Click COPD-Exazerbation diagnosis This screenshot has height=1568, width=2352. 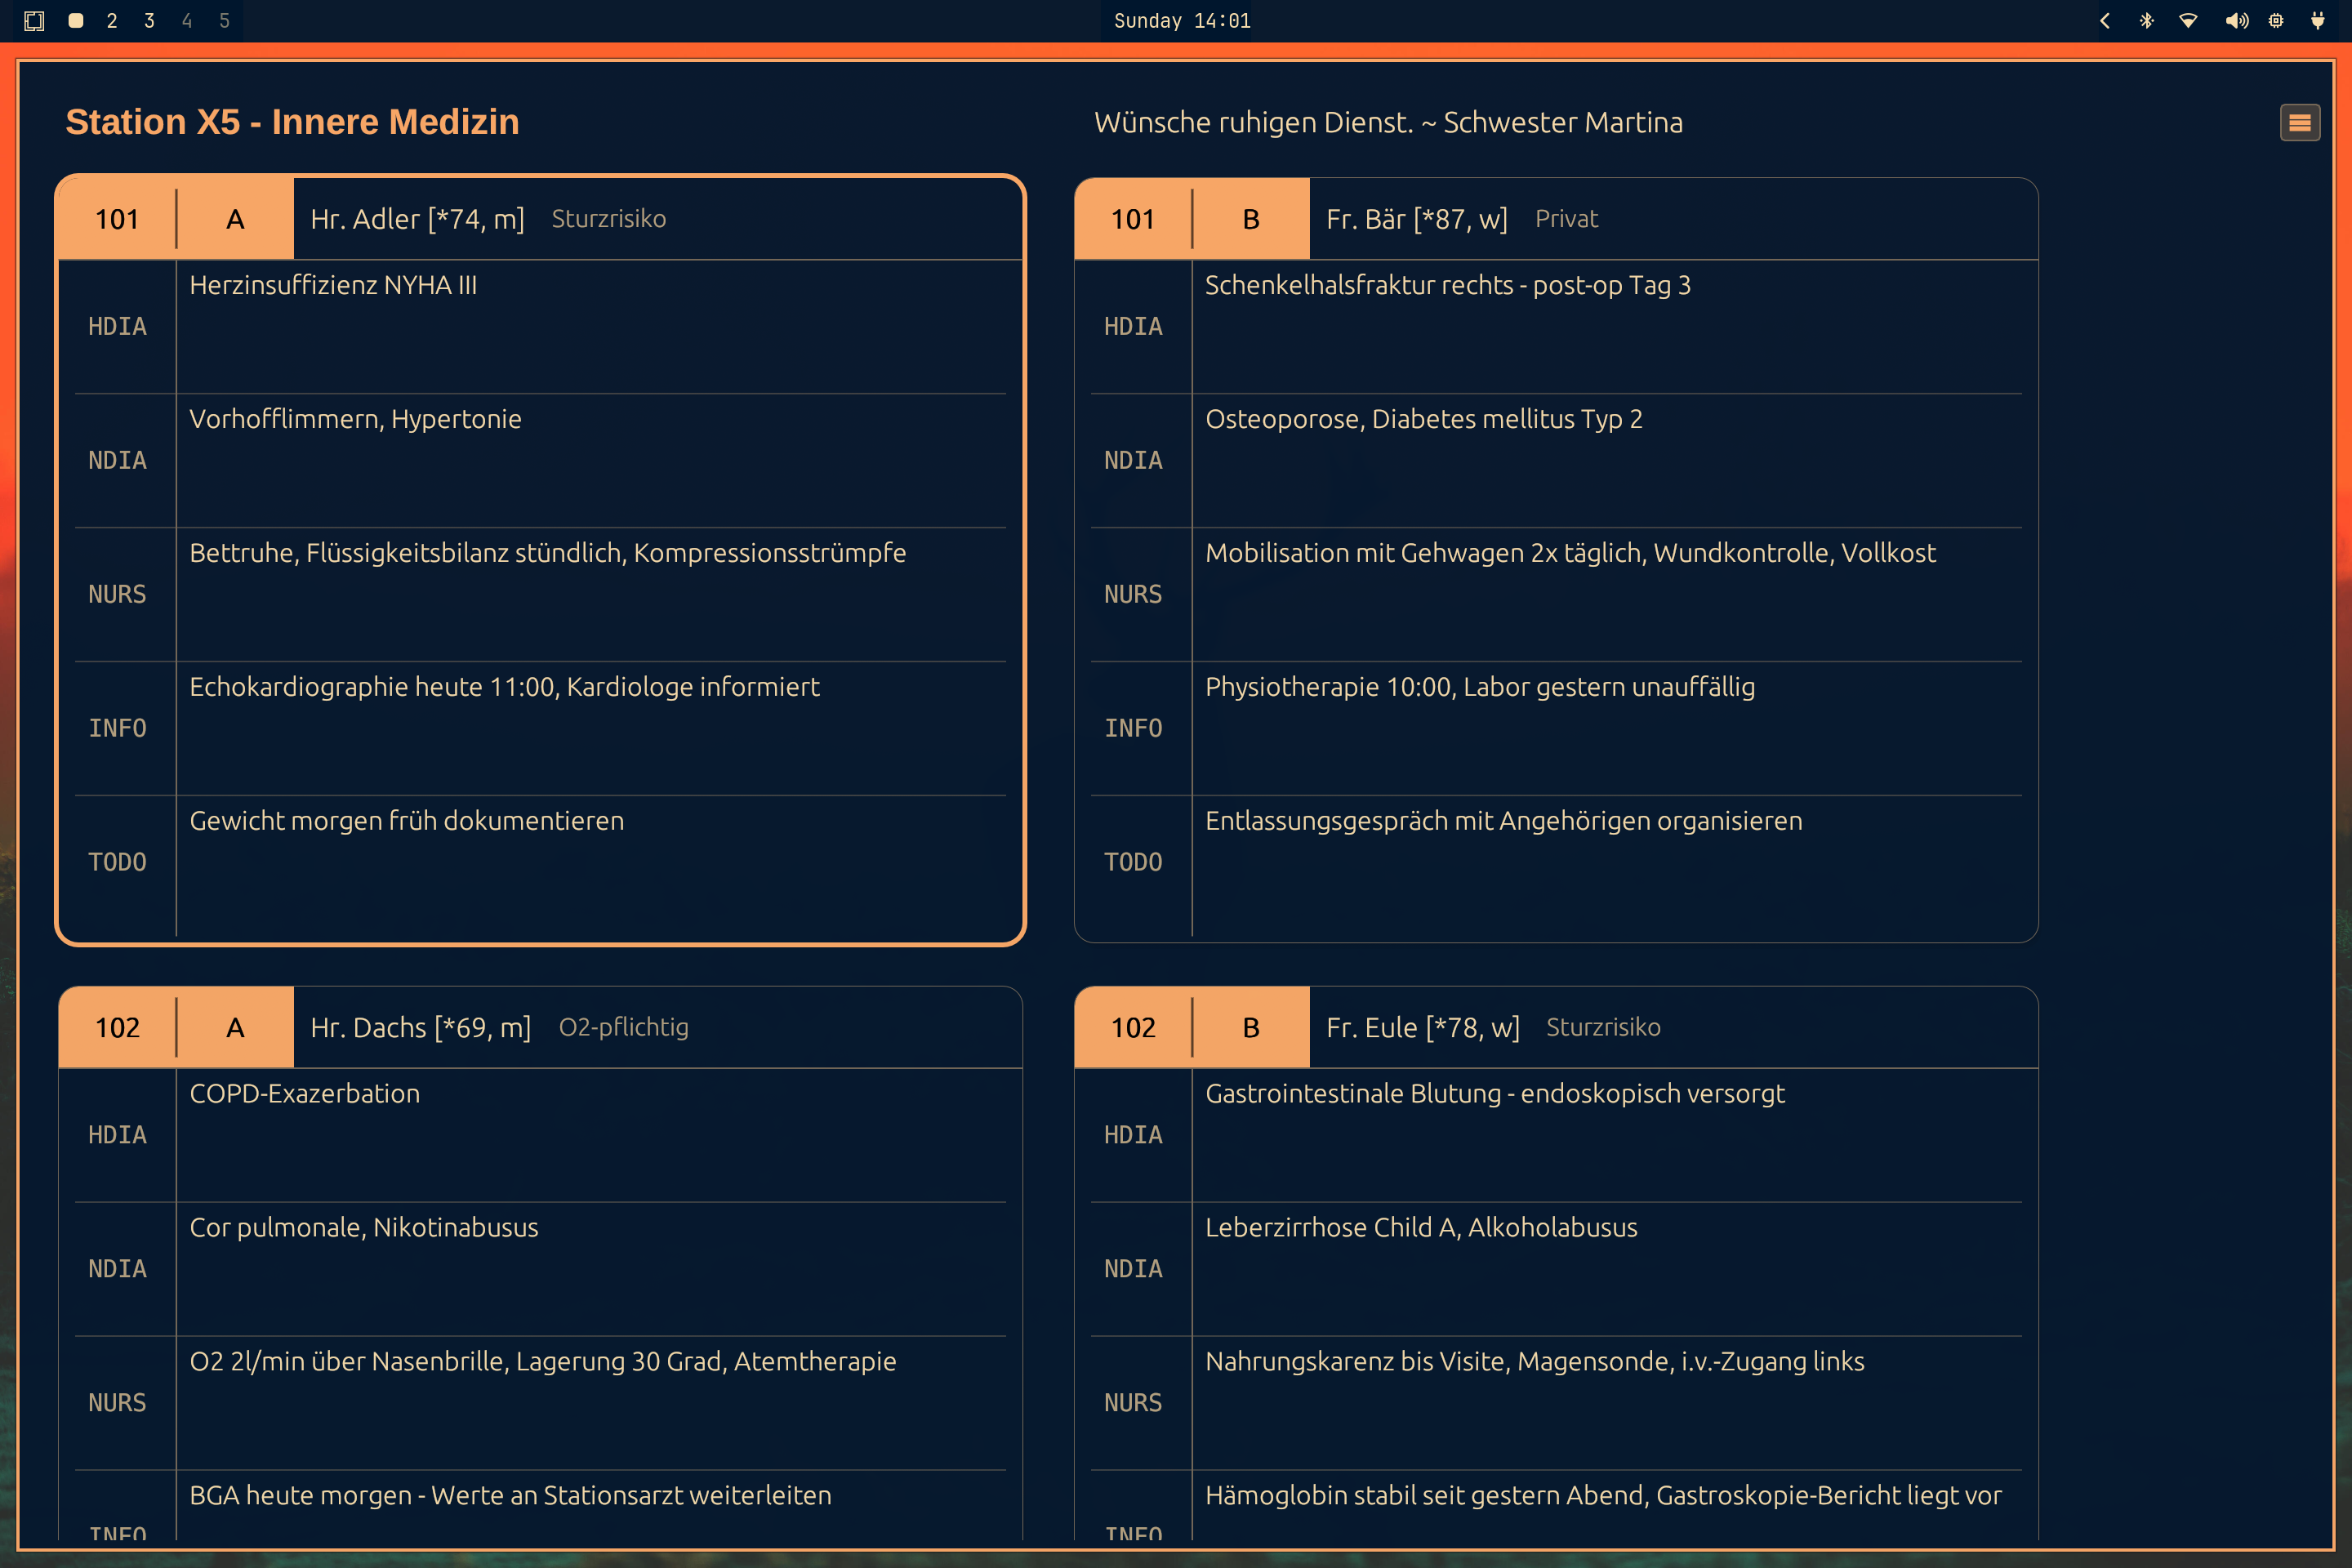tap(305, 1094)
